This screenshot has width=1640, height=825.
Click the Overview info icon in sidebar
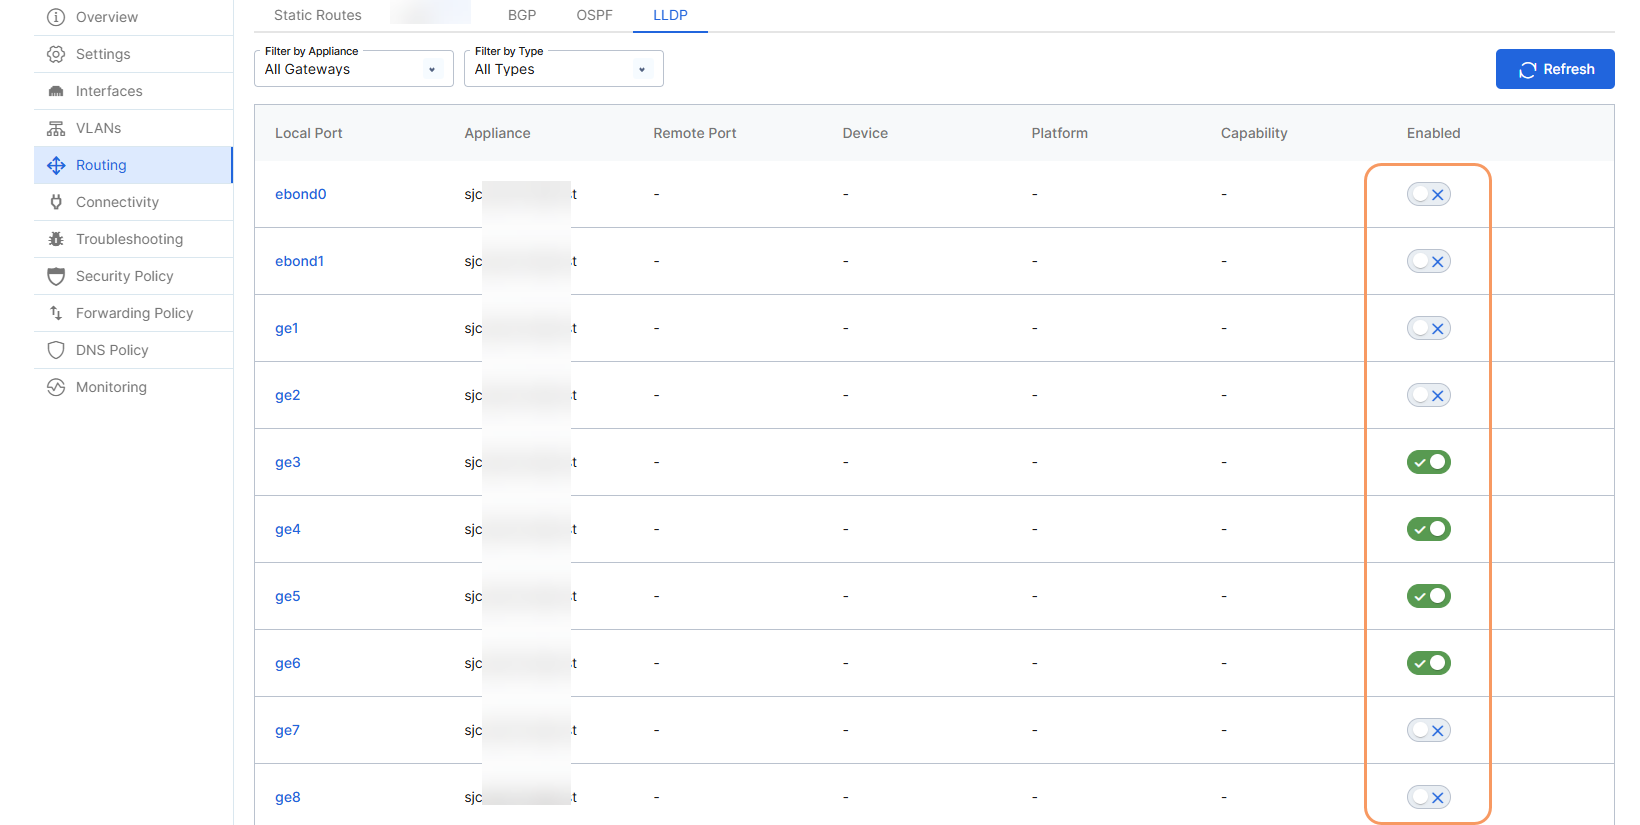(56, 17)
